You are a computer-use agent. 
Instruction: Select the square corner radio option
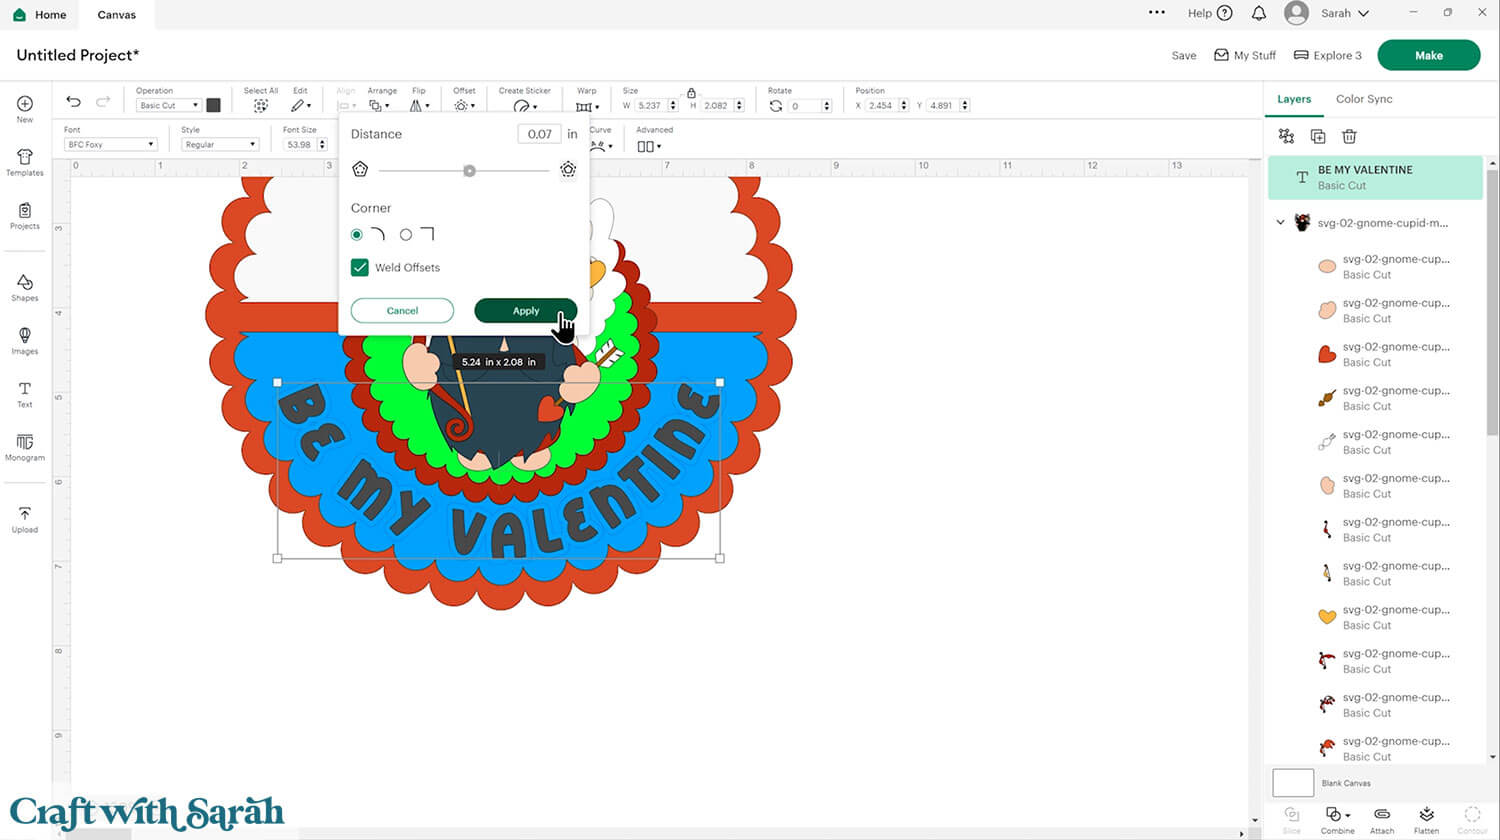point(406,235)
